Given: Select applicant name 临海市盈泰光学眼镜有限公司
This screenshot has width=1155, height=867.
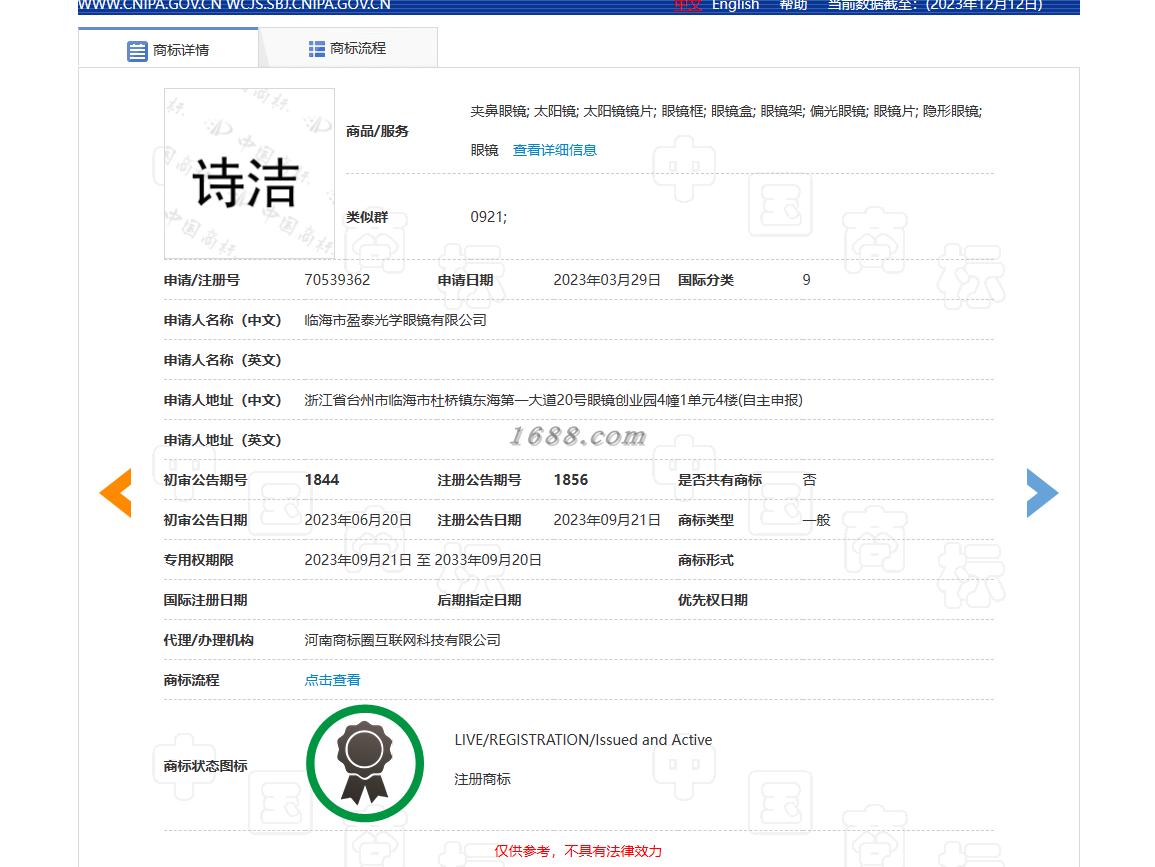Looking at the screenshot, I should click(x=396, y=320).
